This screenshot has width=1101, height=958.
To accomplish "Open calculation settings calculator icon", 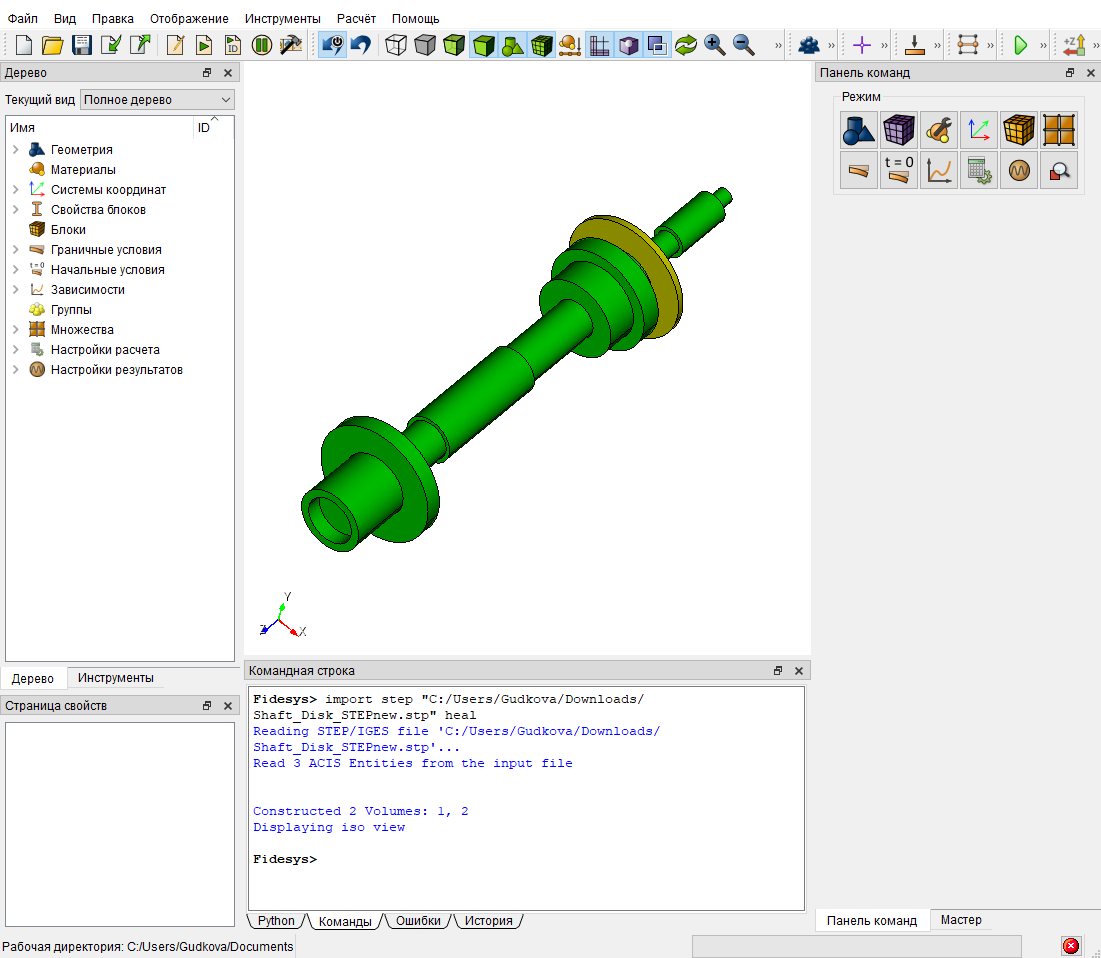I will pyautogui.click(x=979, y=170).
